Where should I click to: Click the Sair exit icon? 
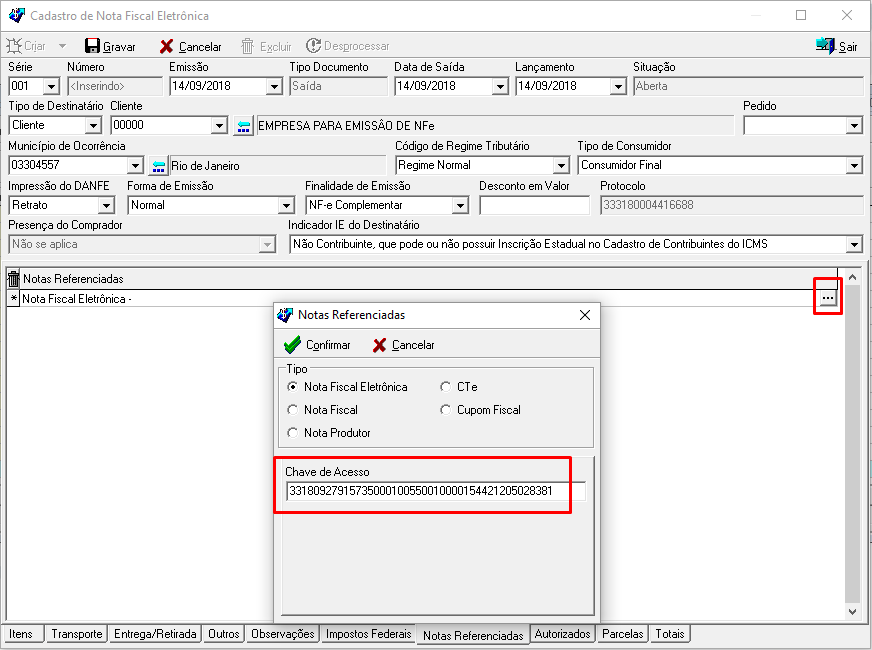click(825, 46)
